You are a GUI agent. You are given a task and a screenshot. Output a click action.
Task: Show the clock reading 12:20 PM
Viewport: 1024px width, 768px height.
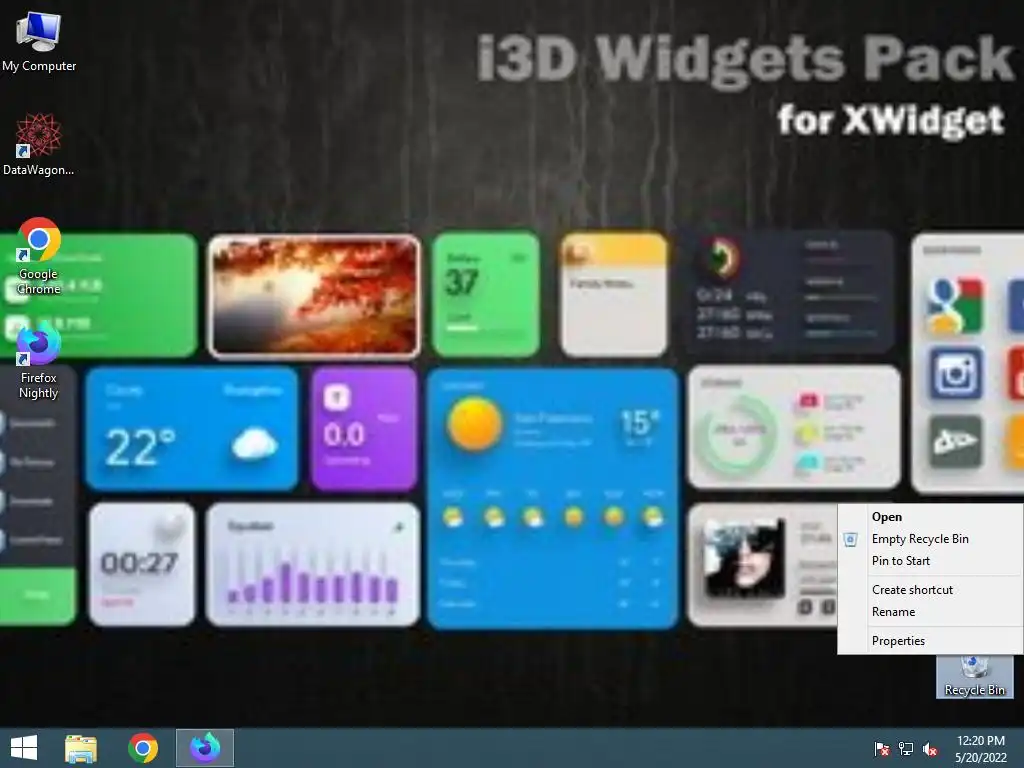coord(981,748)
